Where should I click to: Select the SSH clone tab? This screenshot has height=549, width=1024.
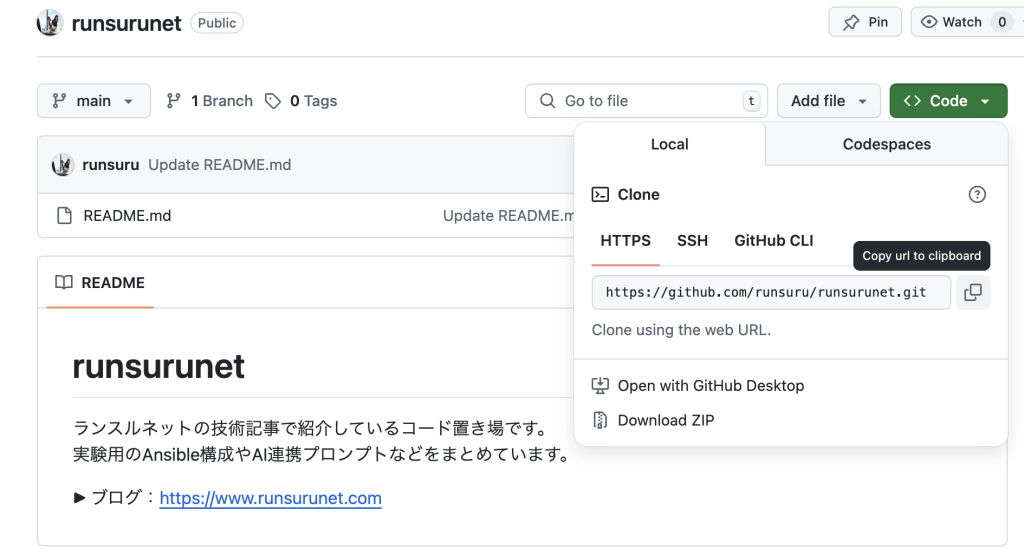pyautogui.click(x=692, y=241)
